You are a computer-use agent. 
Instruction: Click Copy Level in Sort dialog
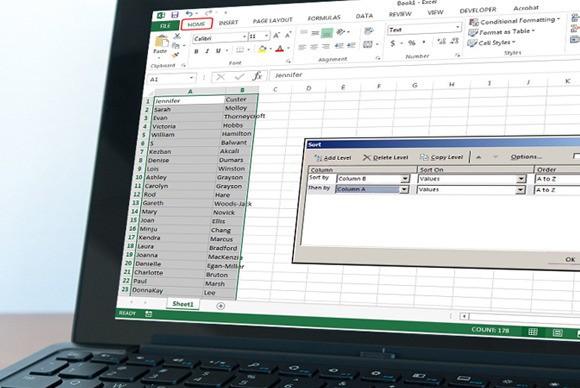click(x=442, y=157)
